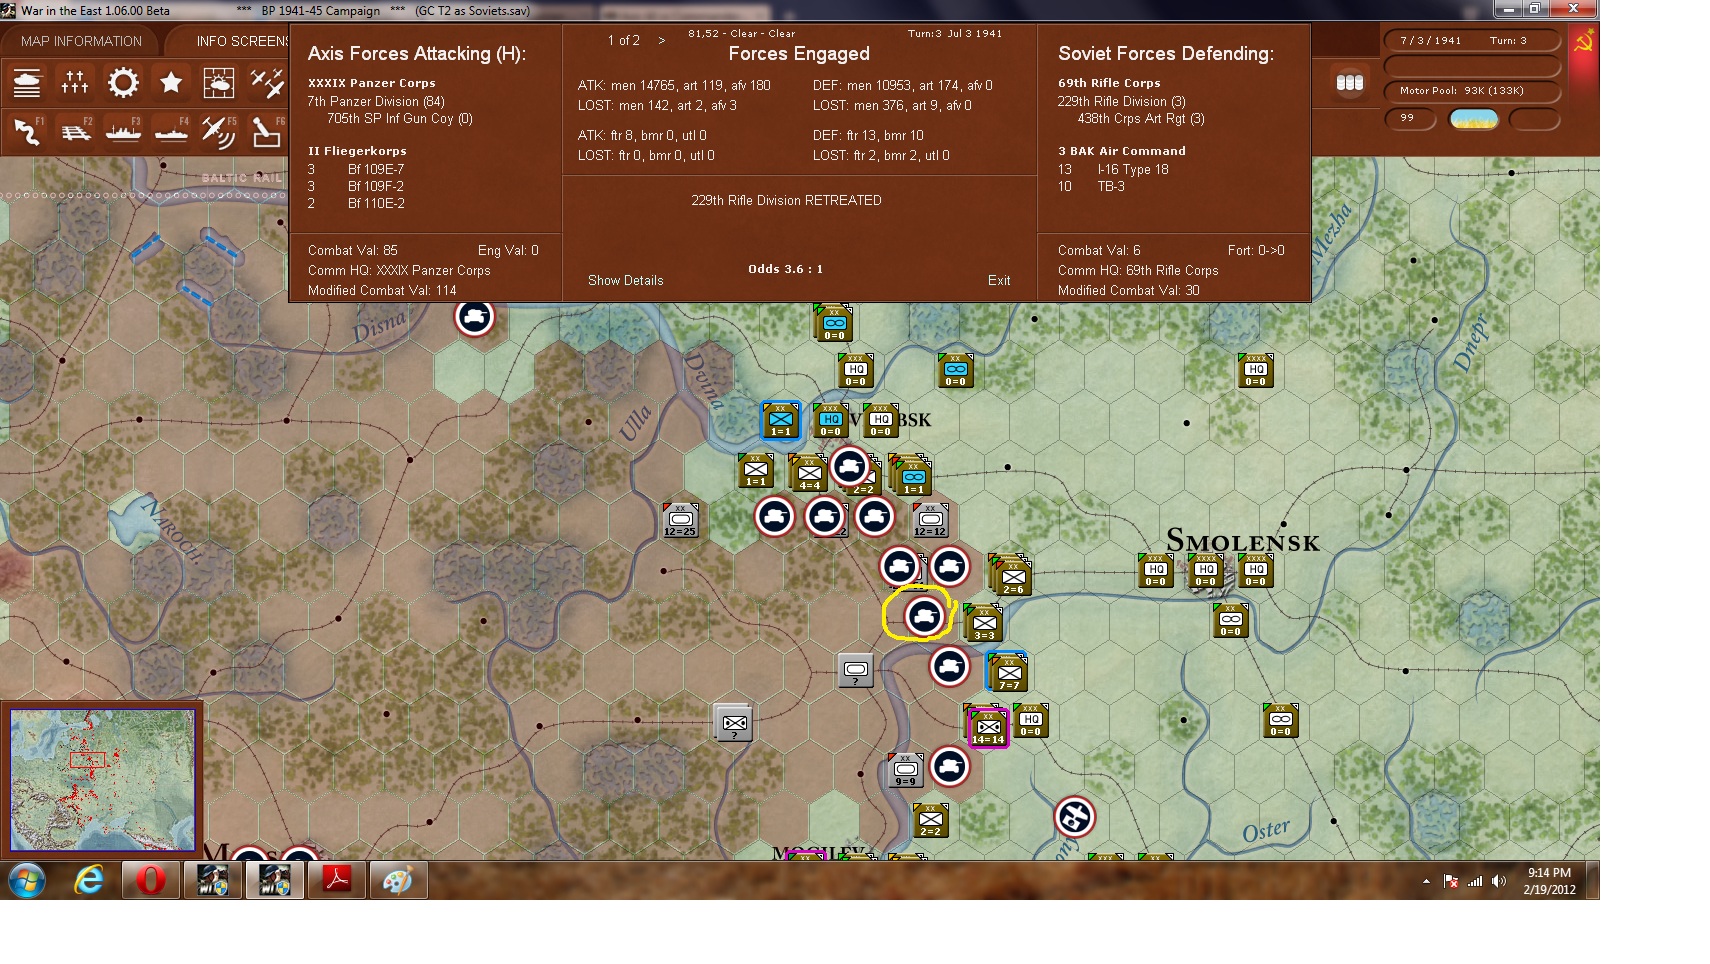
Task: Click 229th Rifle Division in defenders list
Action: click(x=1122, y=101)
